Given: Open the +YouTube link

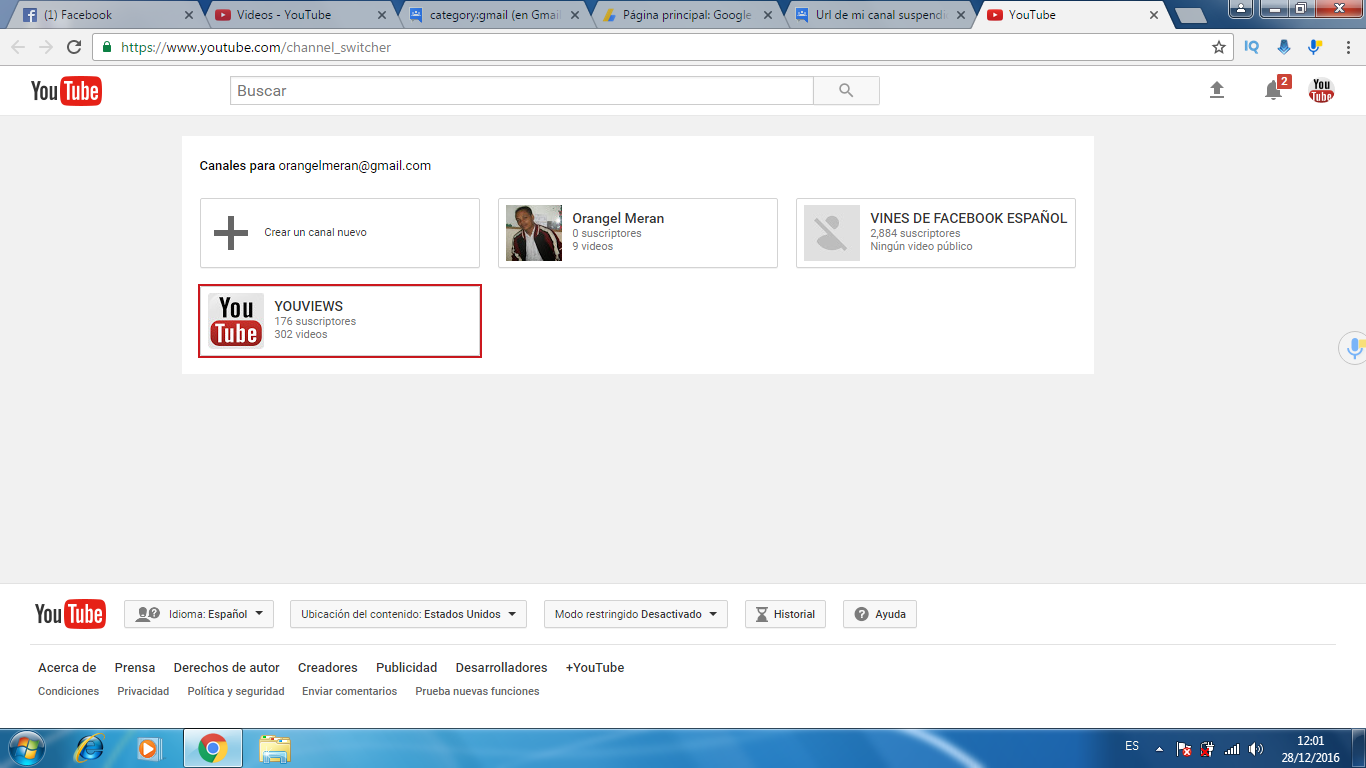Looking at the screenshot, I should pyautogui.click(x=595, y=668).
